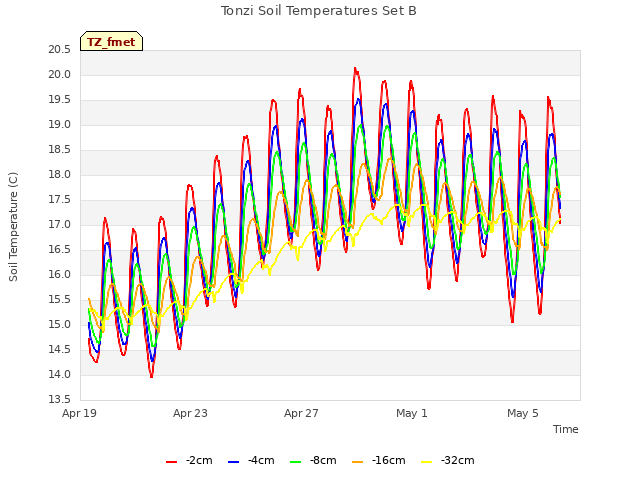Click the Soil Temperature (C) axis label
640x480 pixels.
tap(13, 227)
